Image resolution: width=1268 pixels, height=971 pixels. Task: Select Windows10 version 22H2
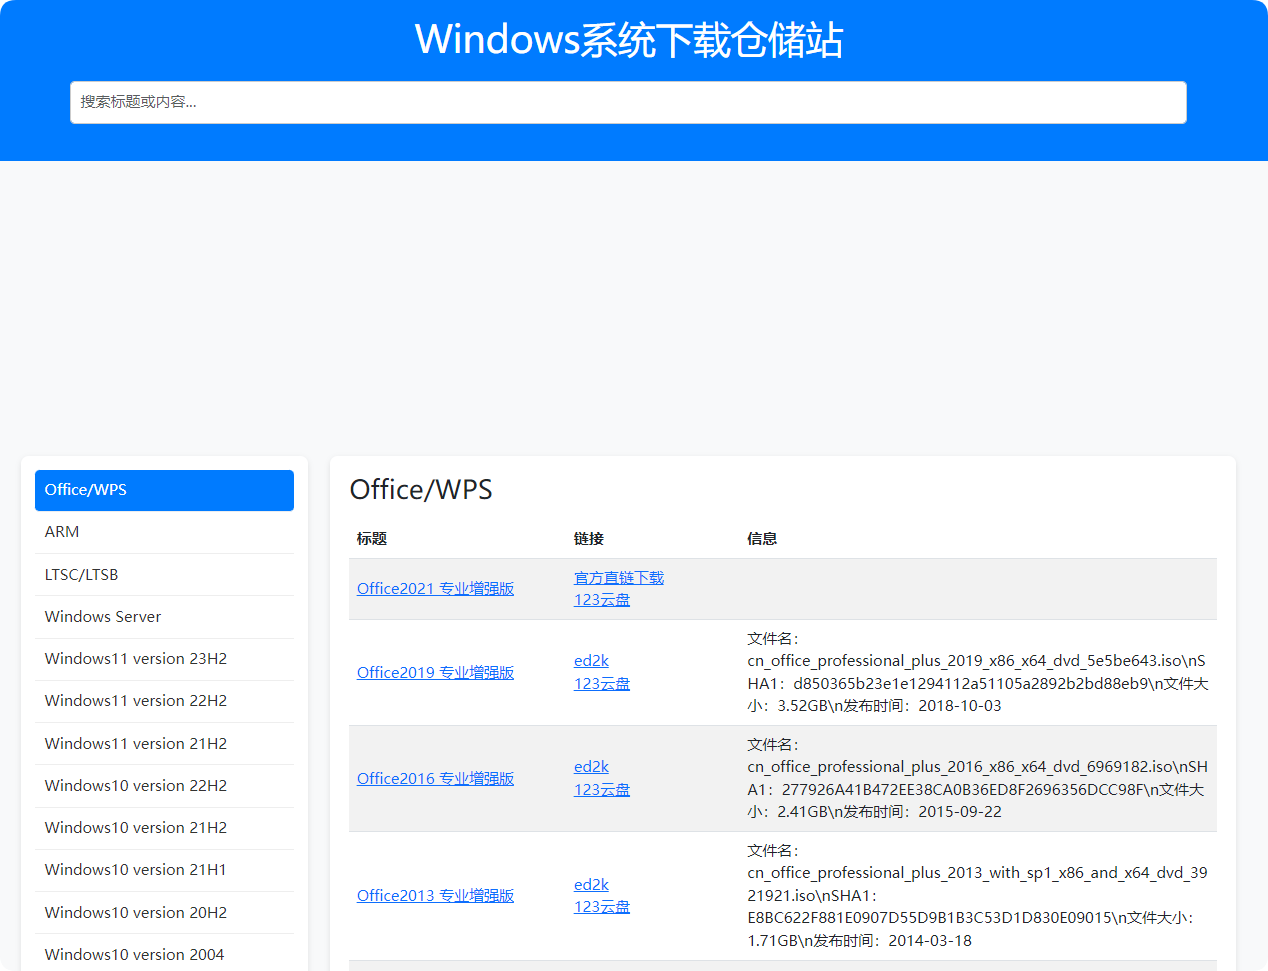[164, 786]
